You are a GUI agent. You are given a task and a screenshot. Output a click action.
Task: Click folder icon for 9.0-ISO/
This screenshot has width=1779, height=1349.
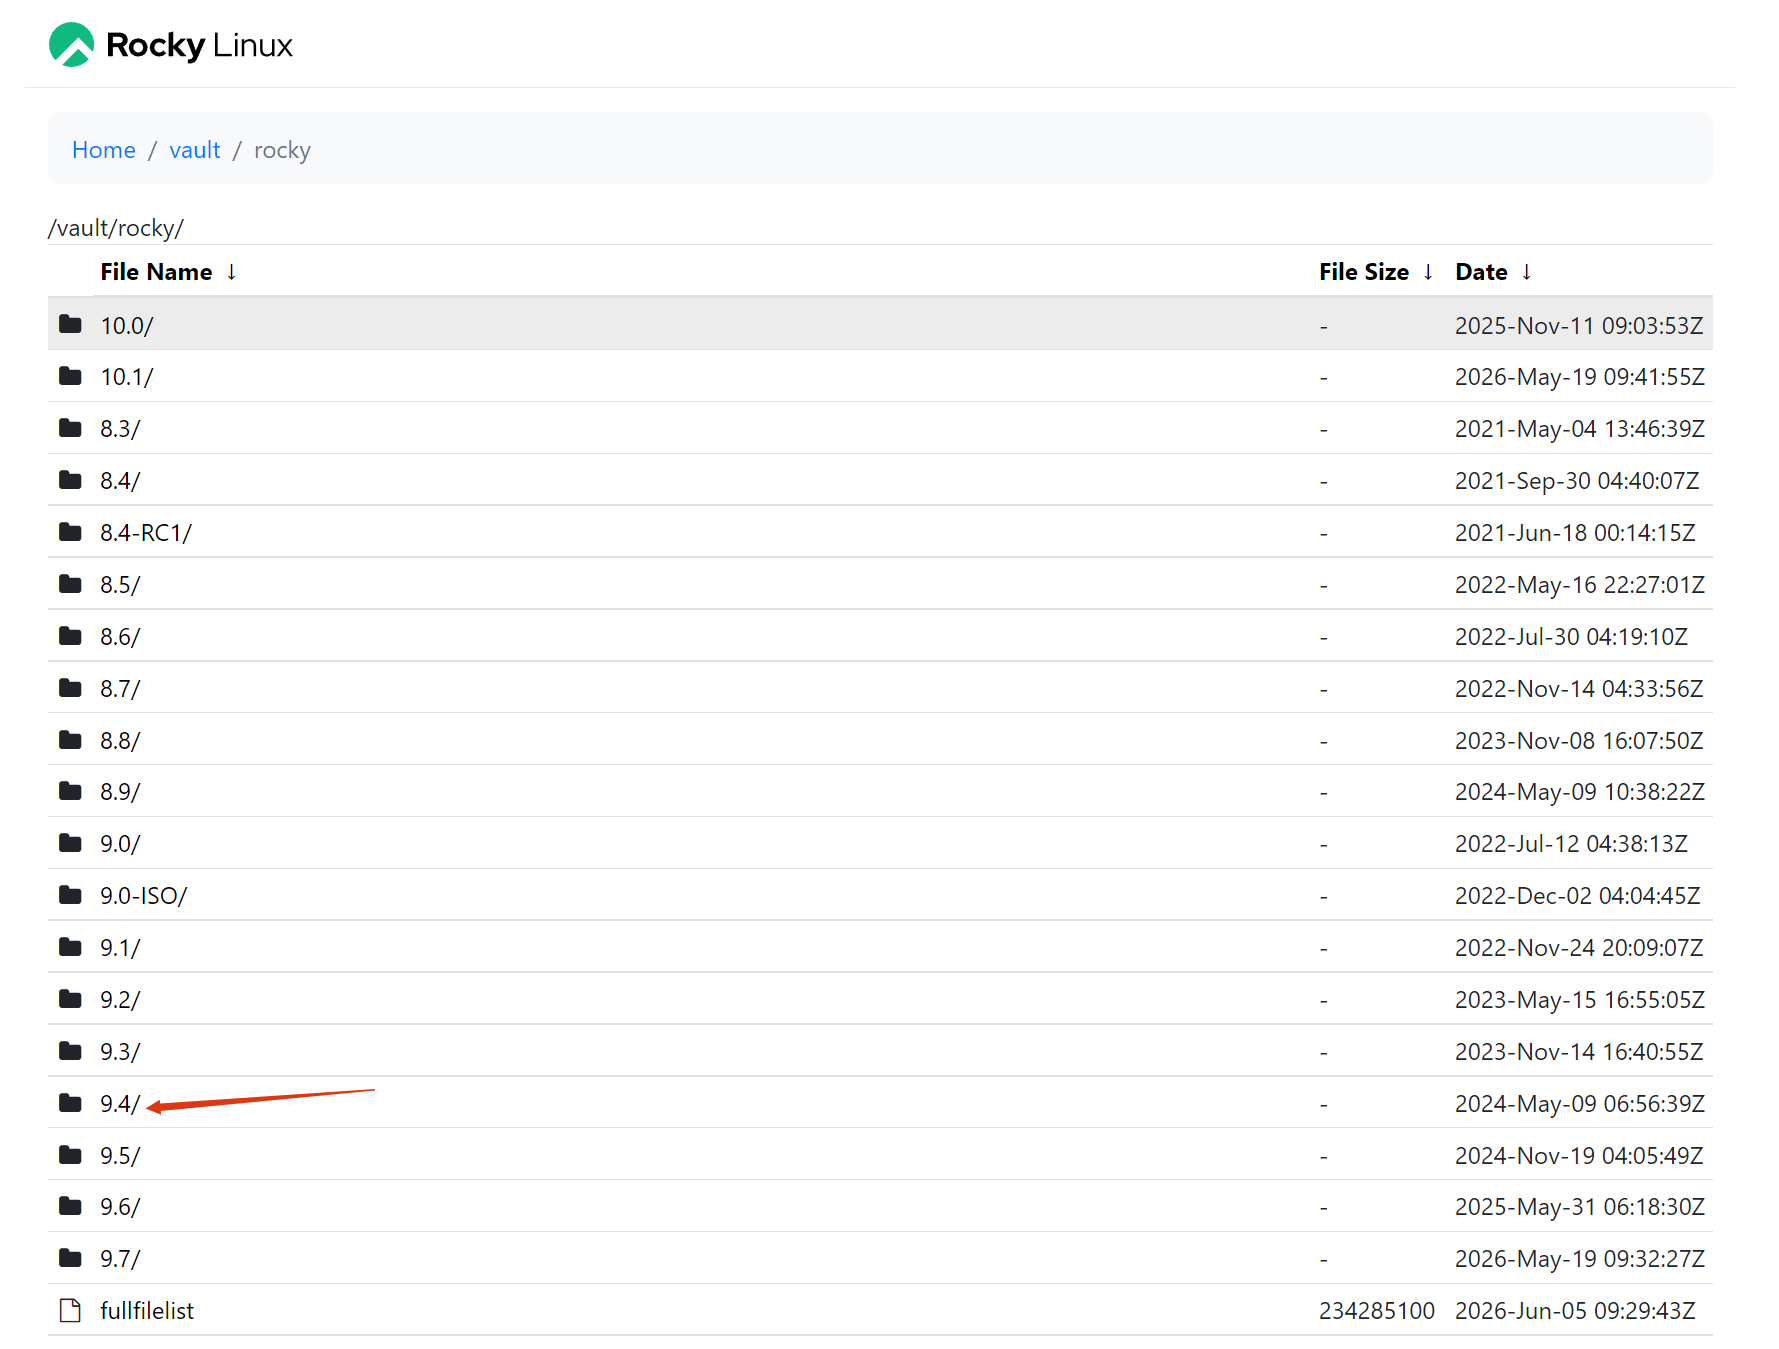tap(70, 895)
